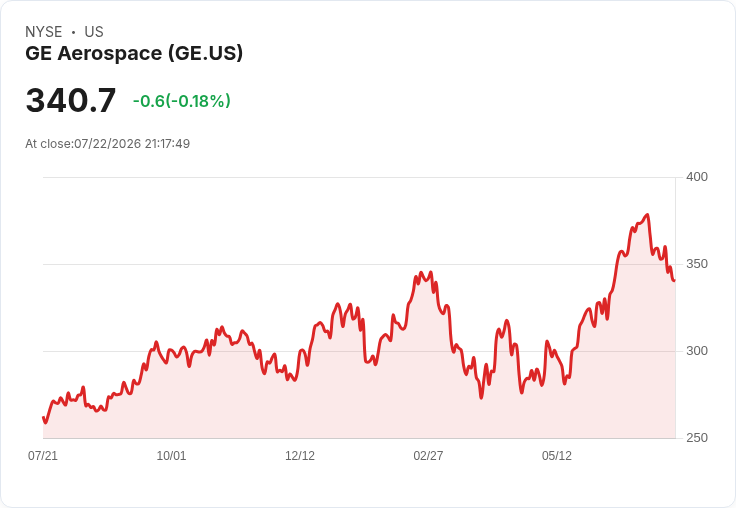Click the At close timestamp text
The width and height of the screenshot is (736, 508).
107,144
